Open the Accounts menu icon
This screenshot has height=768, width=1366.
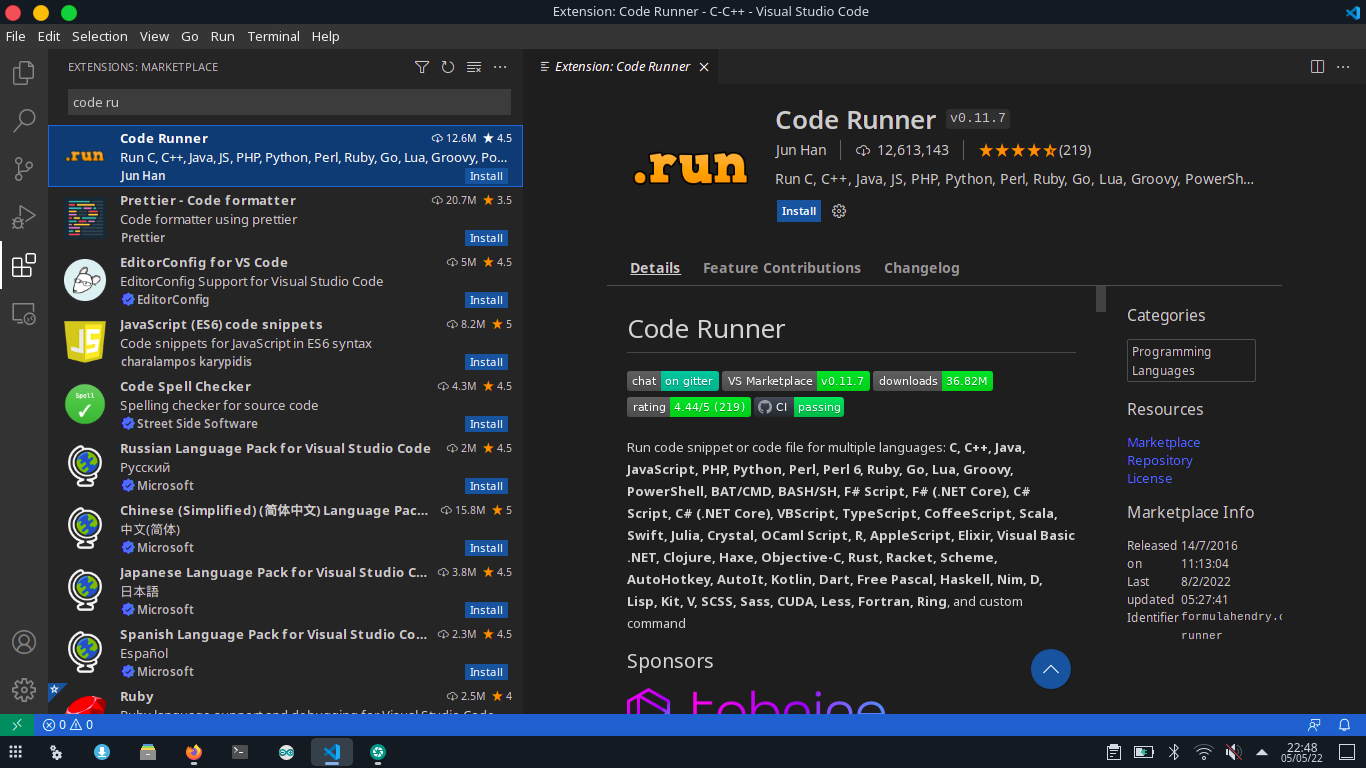pos(24,642)
